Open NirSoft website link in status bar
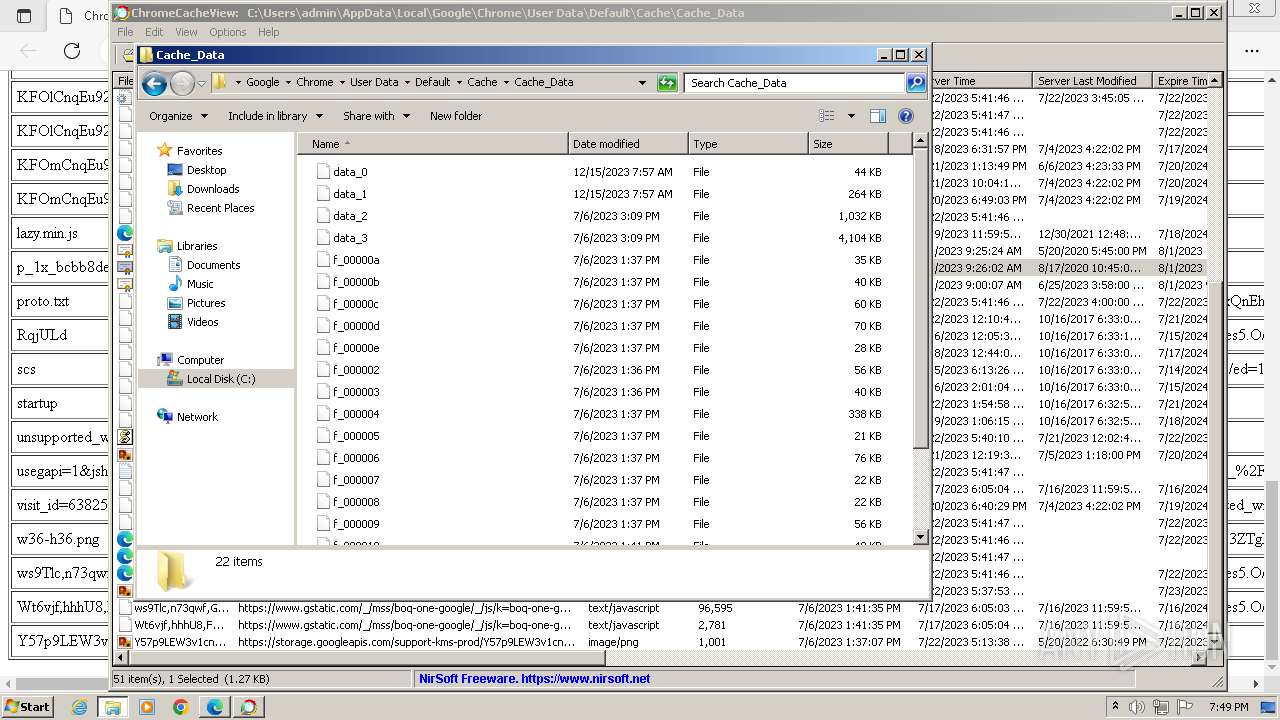The width and height of the screenshot is (1280, 720). click(x=535, y=678)
